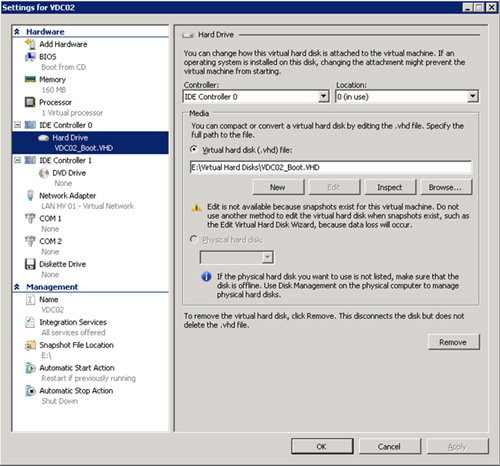500x466 pixels.
Task: Select the BIOS icon in hardware list
Action: [x=30, y=57]
